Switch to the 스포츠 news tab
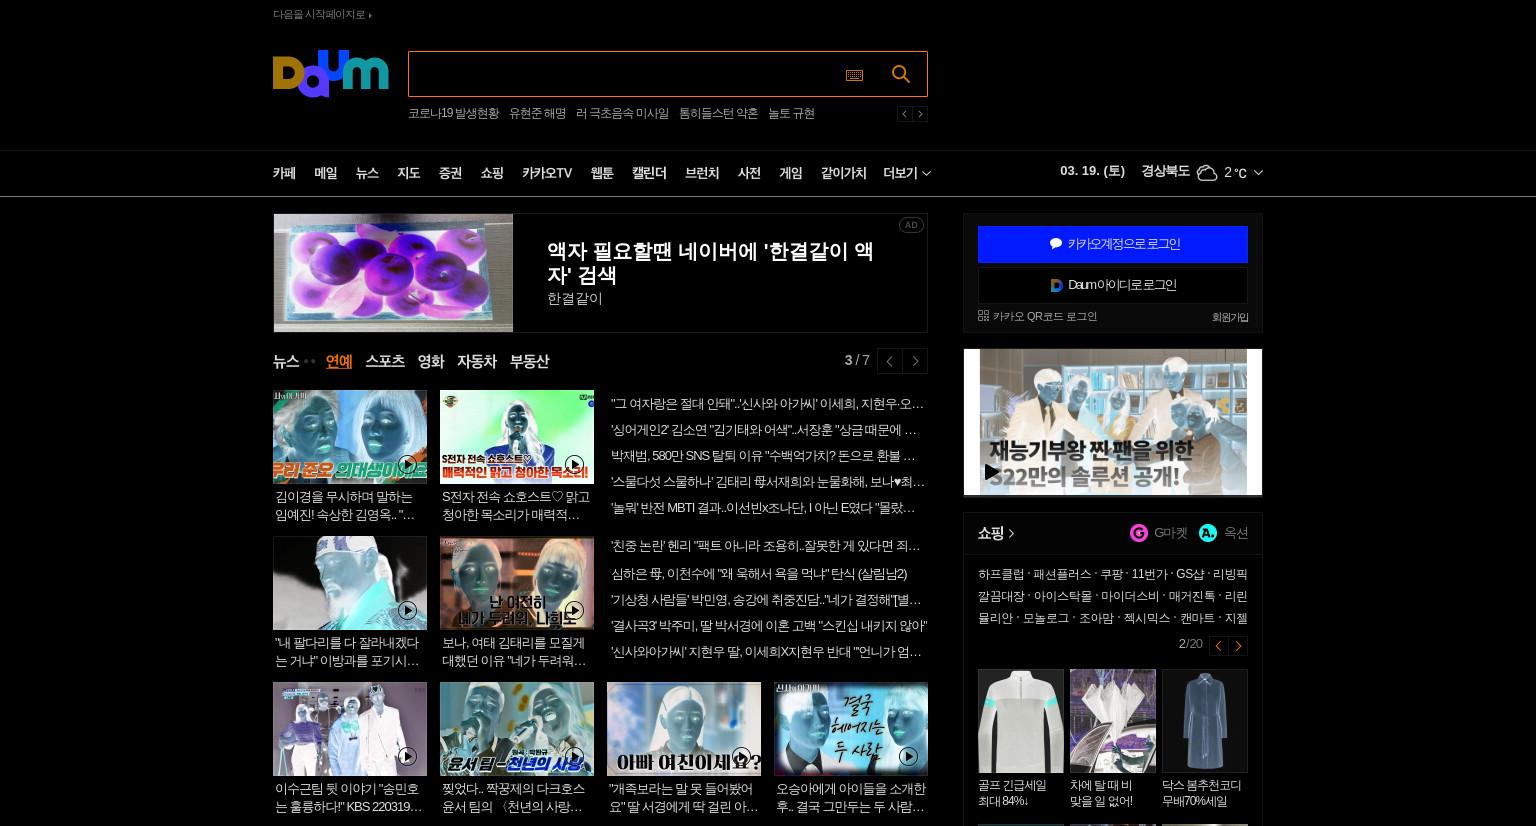 385,361
